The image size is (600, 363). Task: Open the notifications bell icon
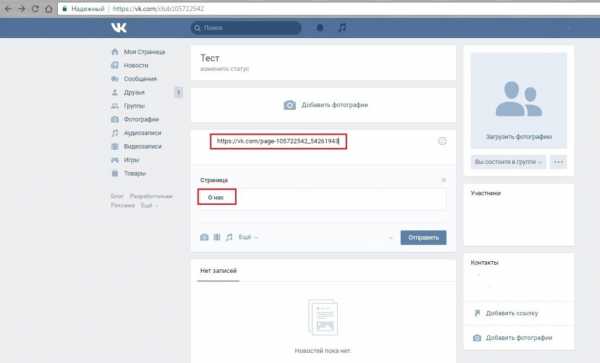click(x=320, y=28)
